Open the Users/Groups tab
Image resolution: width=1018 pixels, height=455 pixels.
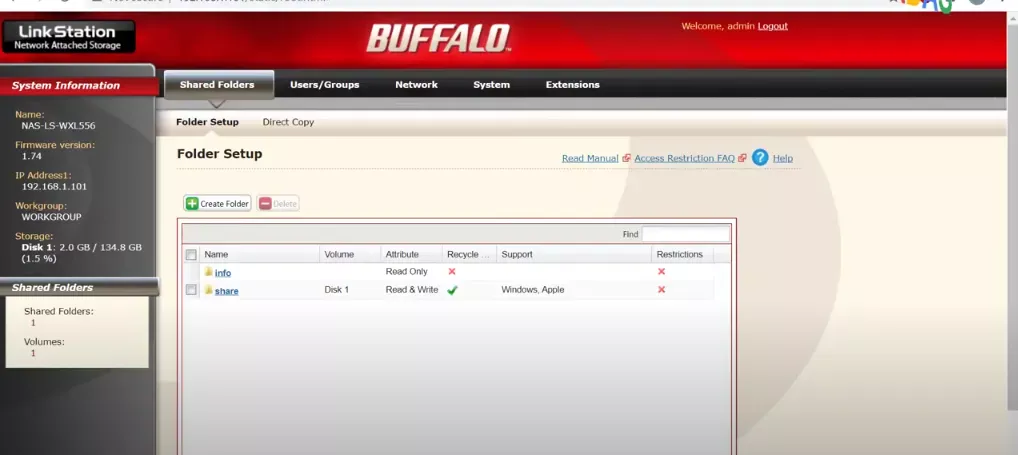(x=325, y=84)
